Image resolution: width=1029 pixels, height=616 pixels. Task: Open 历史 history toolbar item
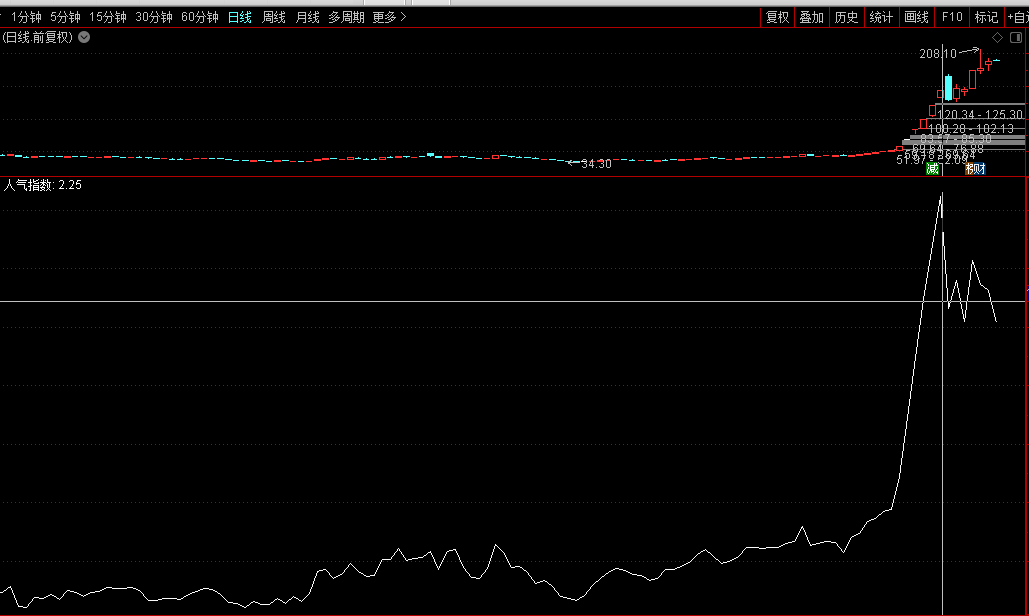click(x=846, y=17)
